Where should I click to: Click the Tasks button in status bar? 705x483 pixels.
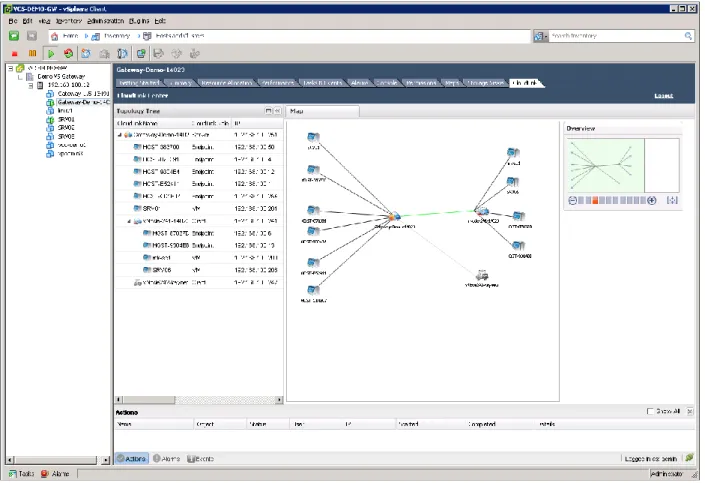pos(21,474)
